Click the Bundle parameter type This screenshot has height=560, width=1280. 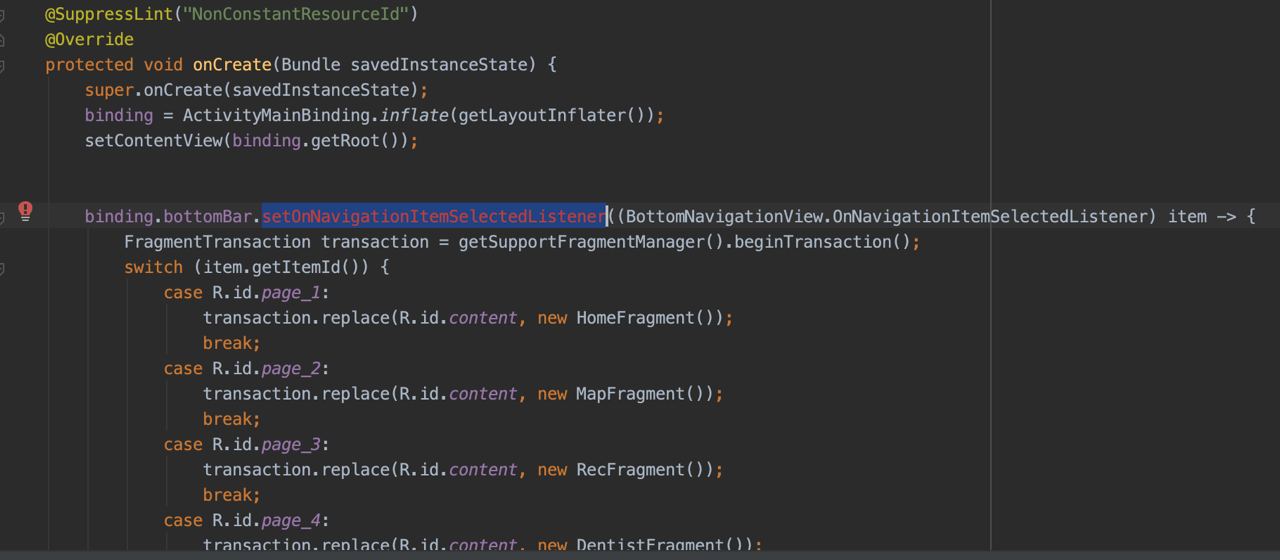coord(311,64)
